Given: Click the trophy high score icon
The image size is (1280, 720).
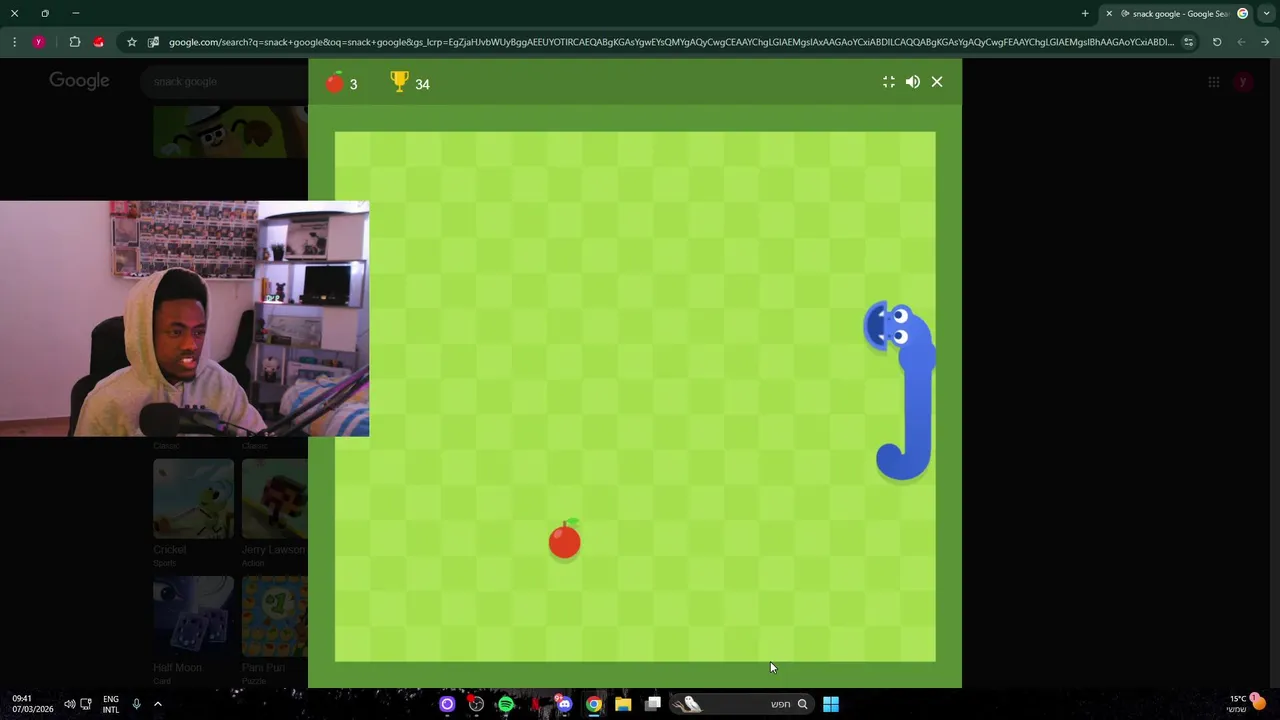Looking at the screenshot, I should 399,82.
